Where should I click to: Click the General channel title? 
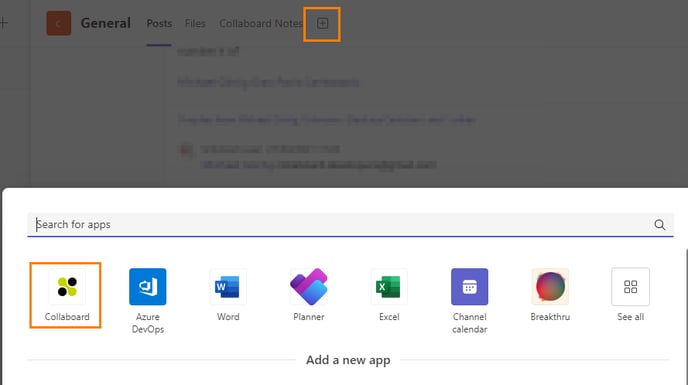(106, 23)
